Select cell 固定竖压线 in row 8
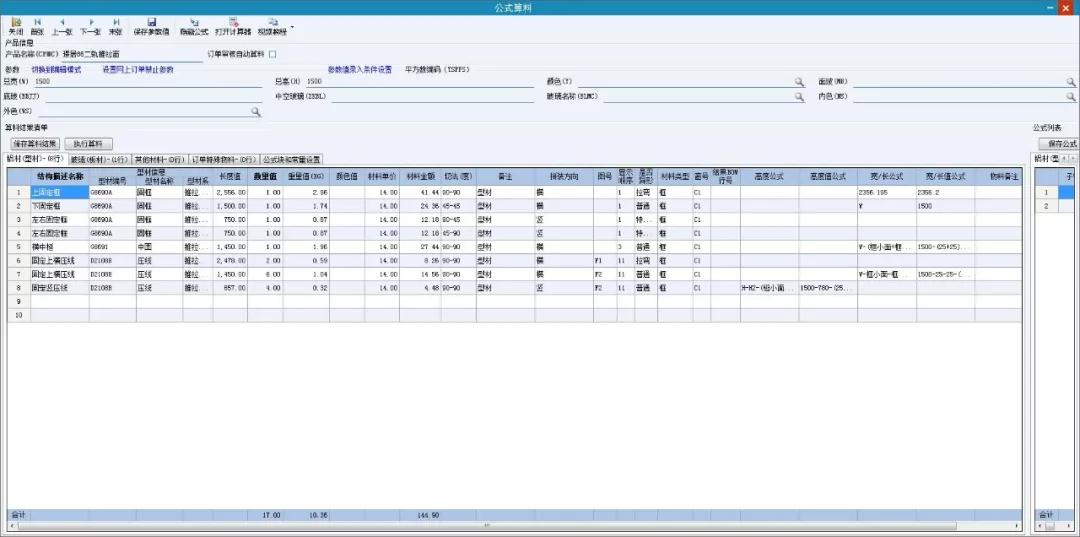 (x=60, y=288)
